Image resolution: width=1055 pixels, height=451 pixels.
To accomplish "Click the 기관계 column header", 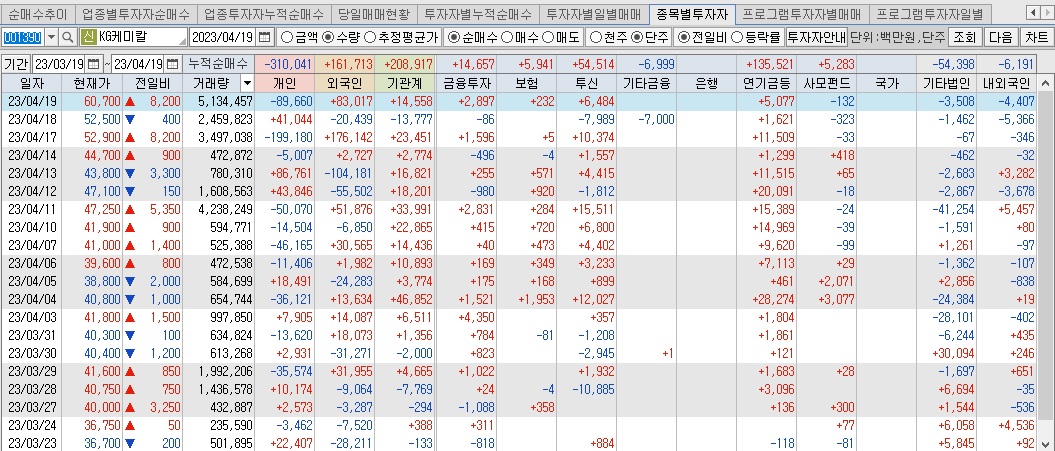I will click(404, 84).
